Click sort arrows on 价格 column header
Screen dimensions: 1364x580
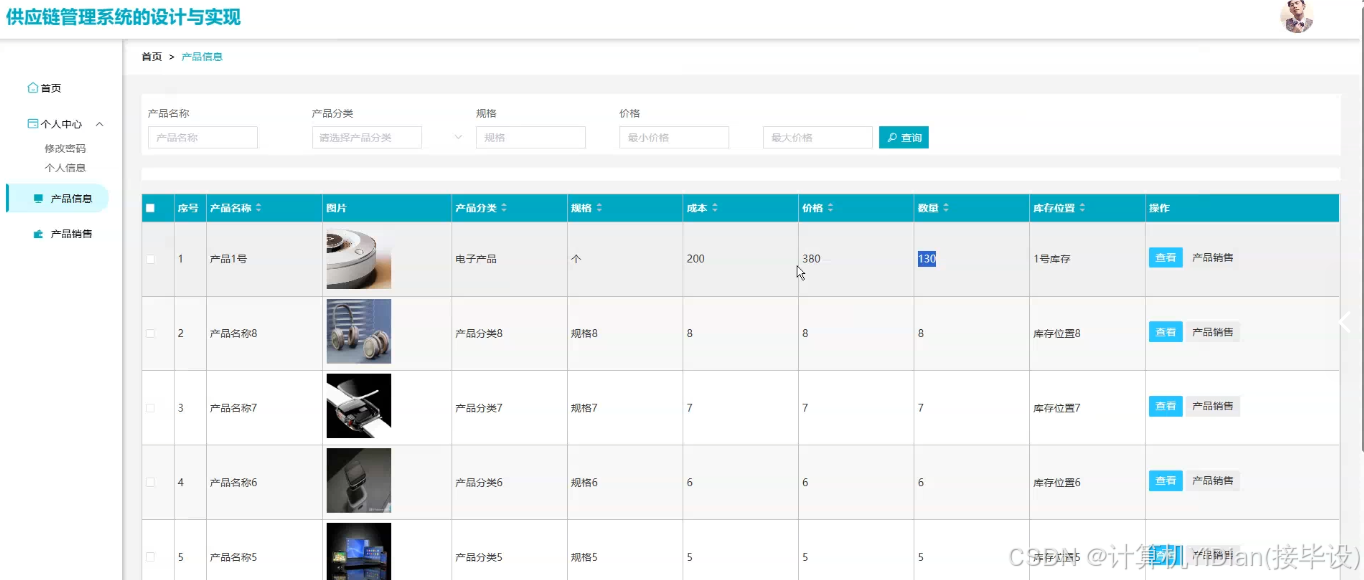coord(830,208)
